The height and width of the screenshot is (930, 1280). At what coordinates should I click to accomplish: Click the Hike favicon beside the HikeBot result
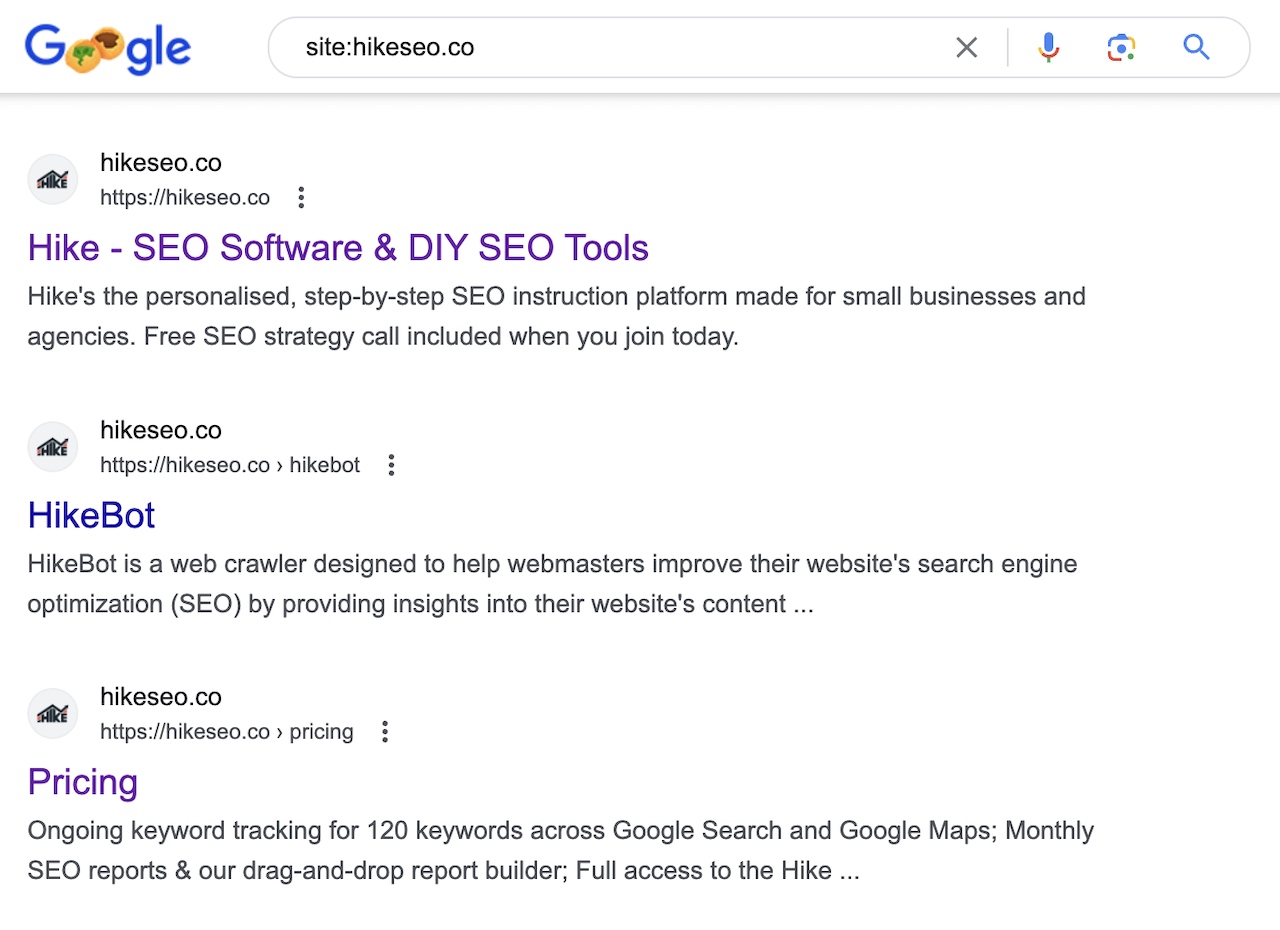[52, 447]
